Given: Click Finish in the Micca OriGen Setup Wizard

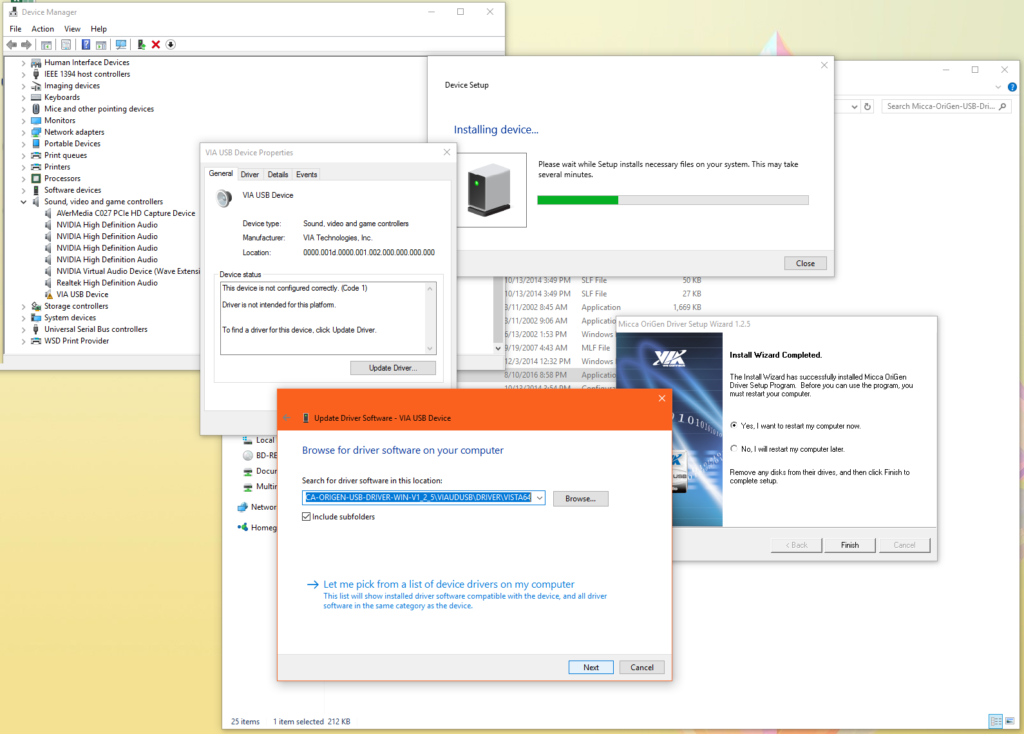Looking at the screenshot, I should pyautogui.click(x=850, y=545).
